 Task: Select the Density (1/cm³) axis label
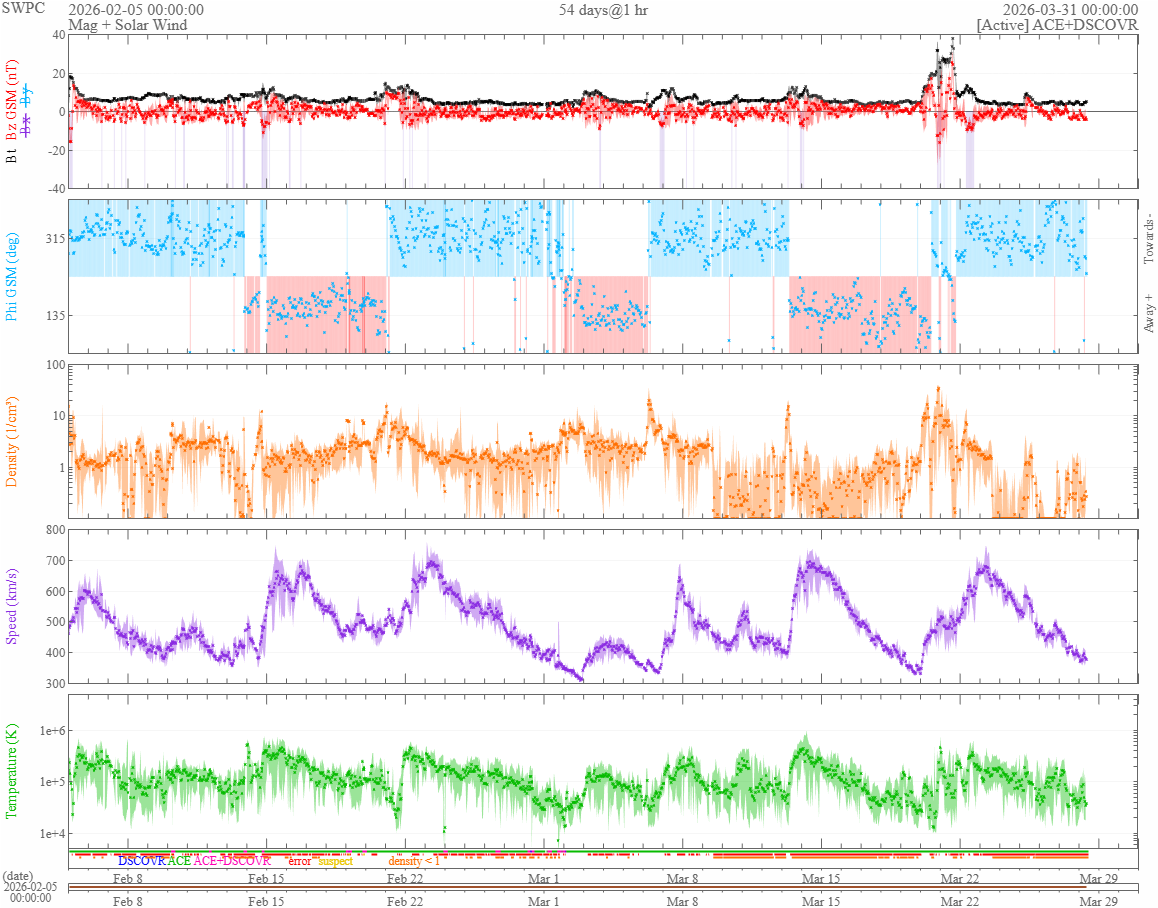(x=12, y=441)
